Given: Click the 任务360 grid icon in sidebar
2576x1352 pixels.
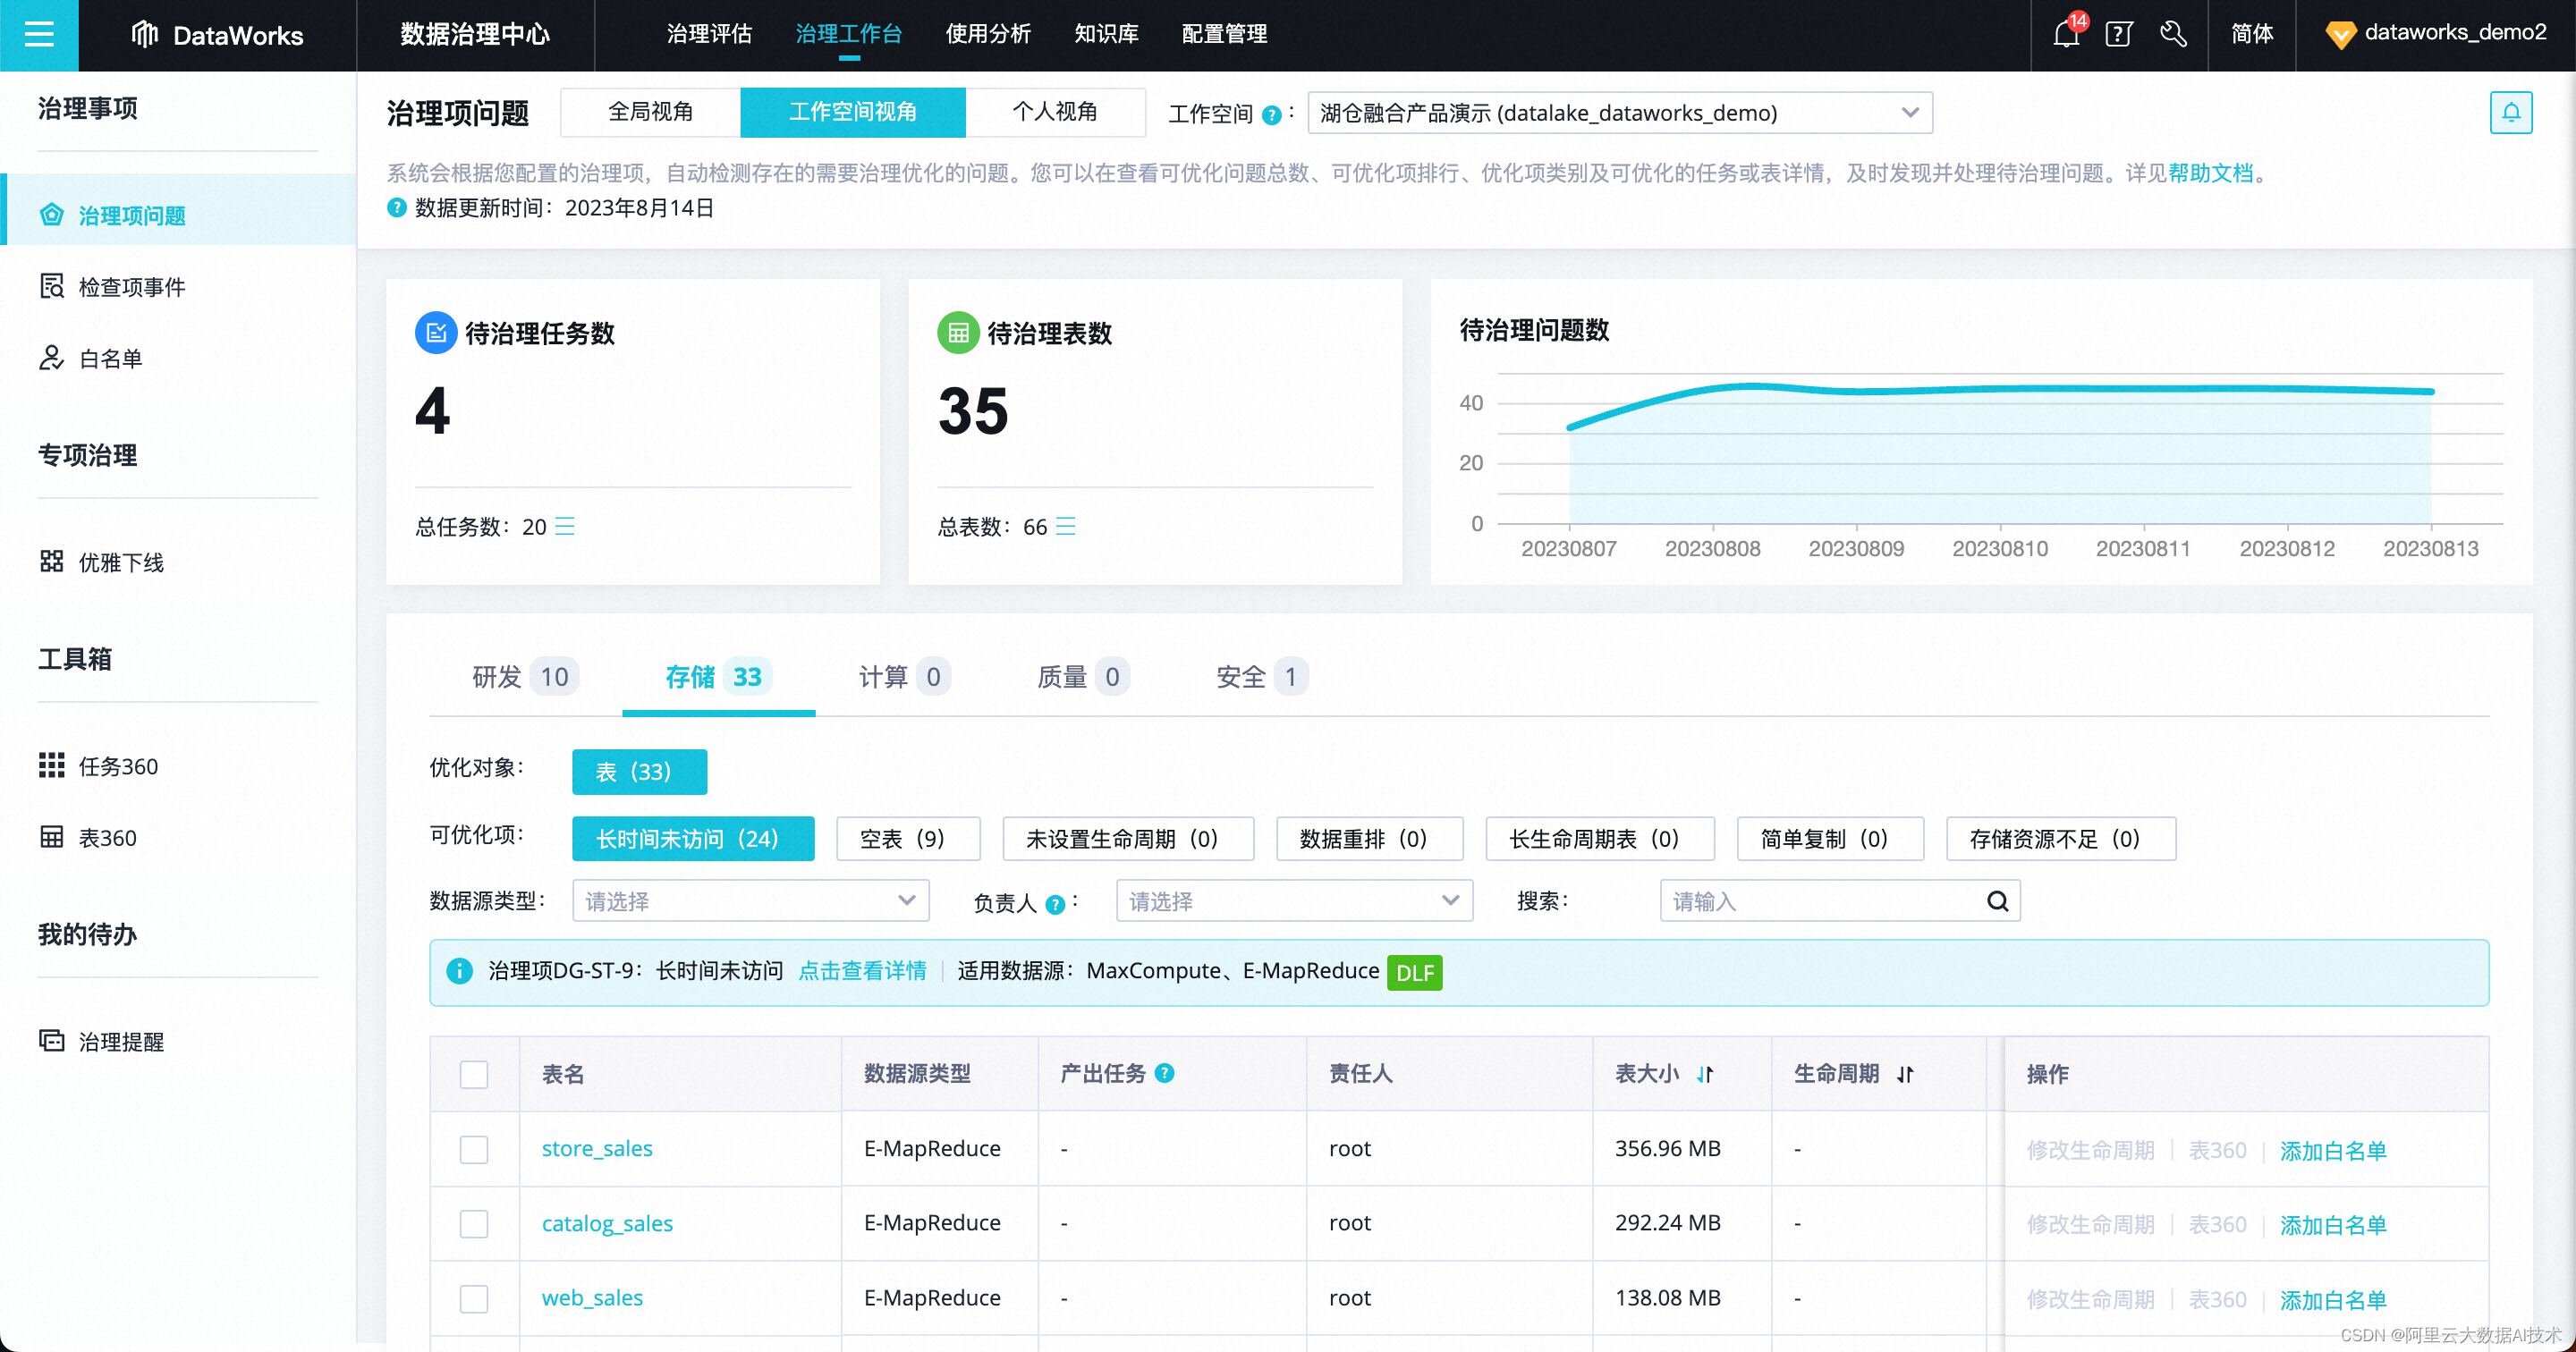Looking at the screenshot, I should pos(51,765).
